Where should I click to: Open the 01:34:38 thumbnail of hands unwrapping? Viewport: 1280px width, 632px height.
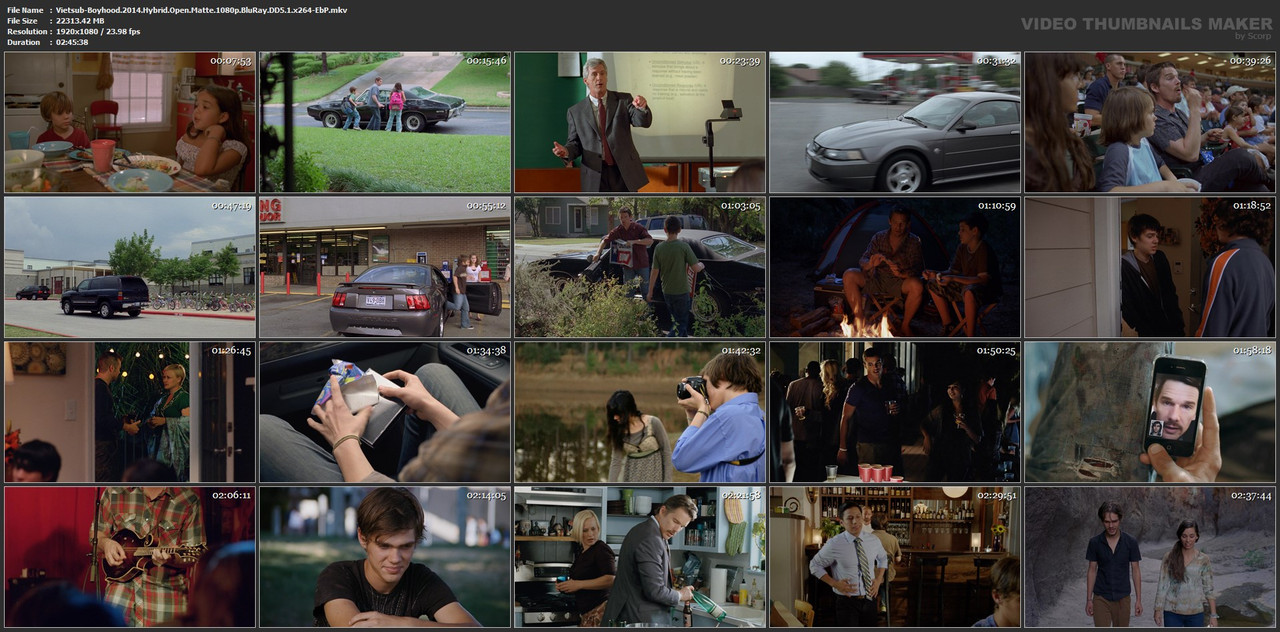point(385,412)
